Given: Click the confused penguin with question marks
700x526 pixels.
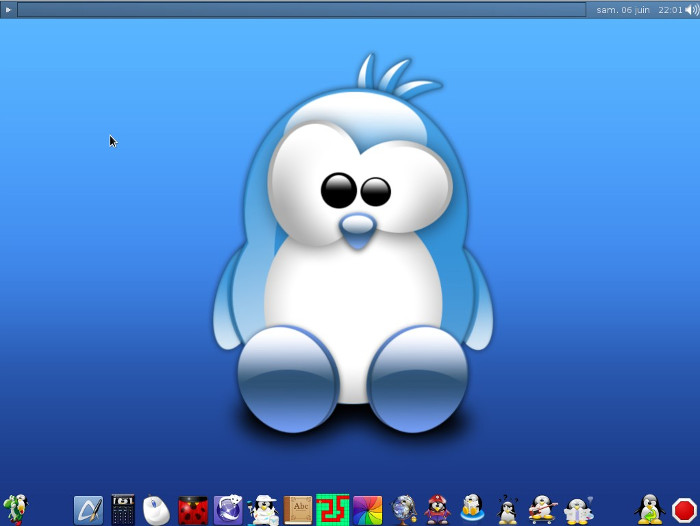Looking at the screenshot, I should point(507,510).
